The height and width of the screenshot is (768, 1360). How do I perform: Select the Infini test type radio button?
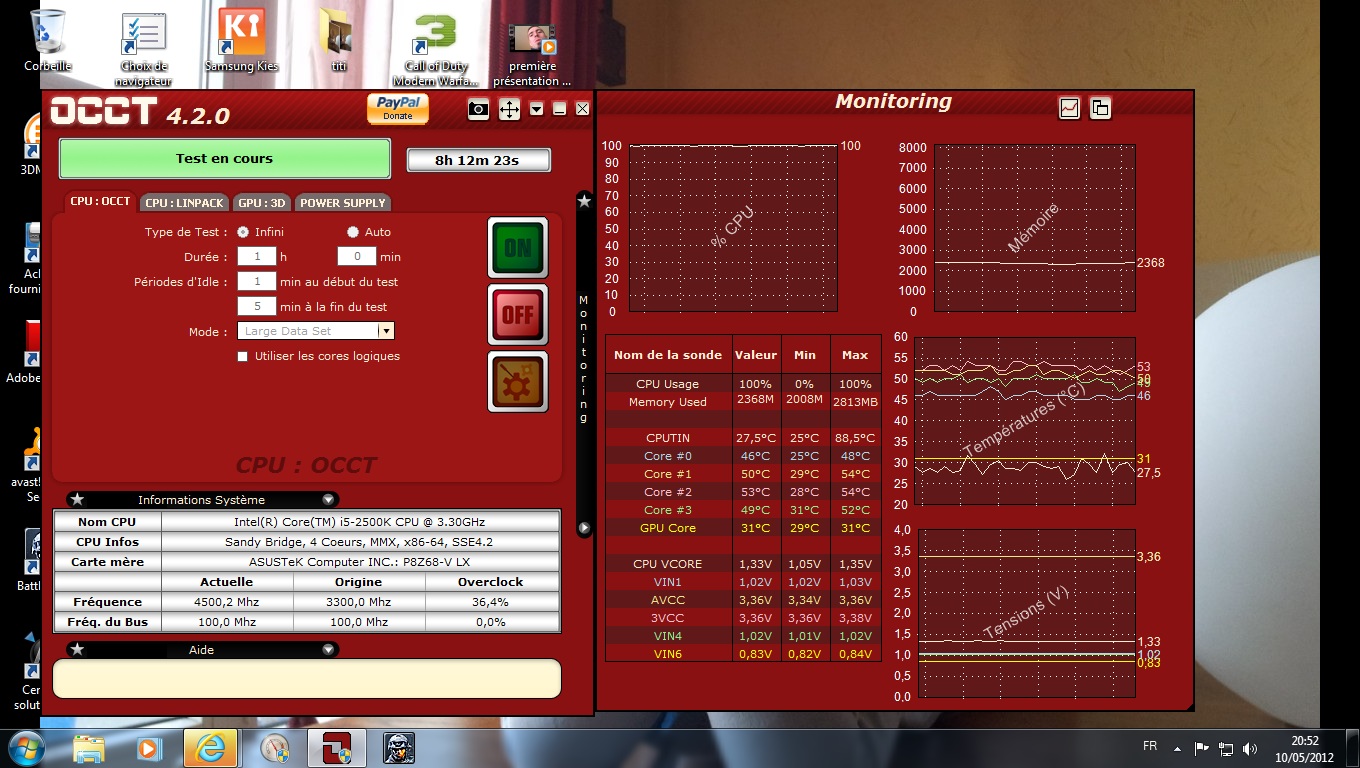(243, 232)
